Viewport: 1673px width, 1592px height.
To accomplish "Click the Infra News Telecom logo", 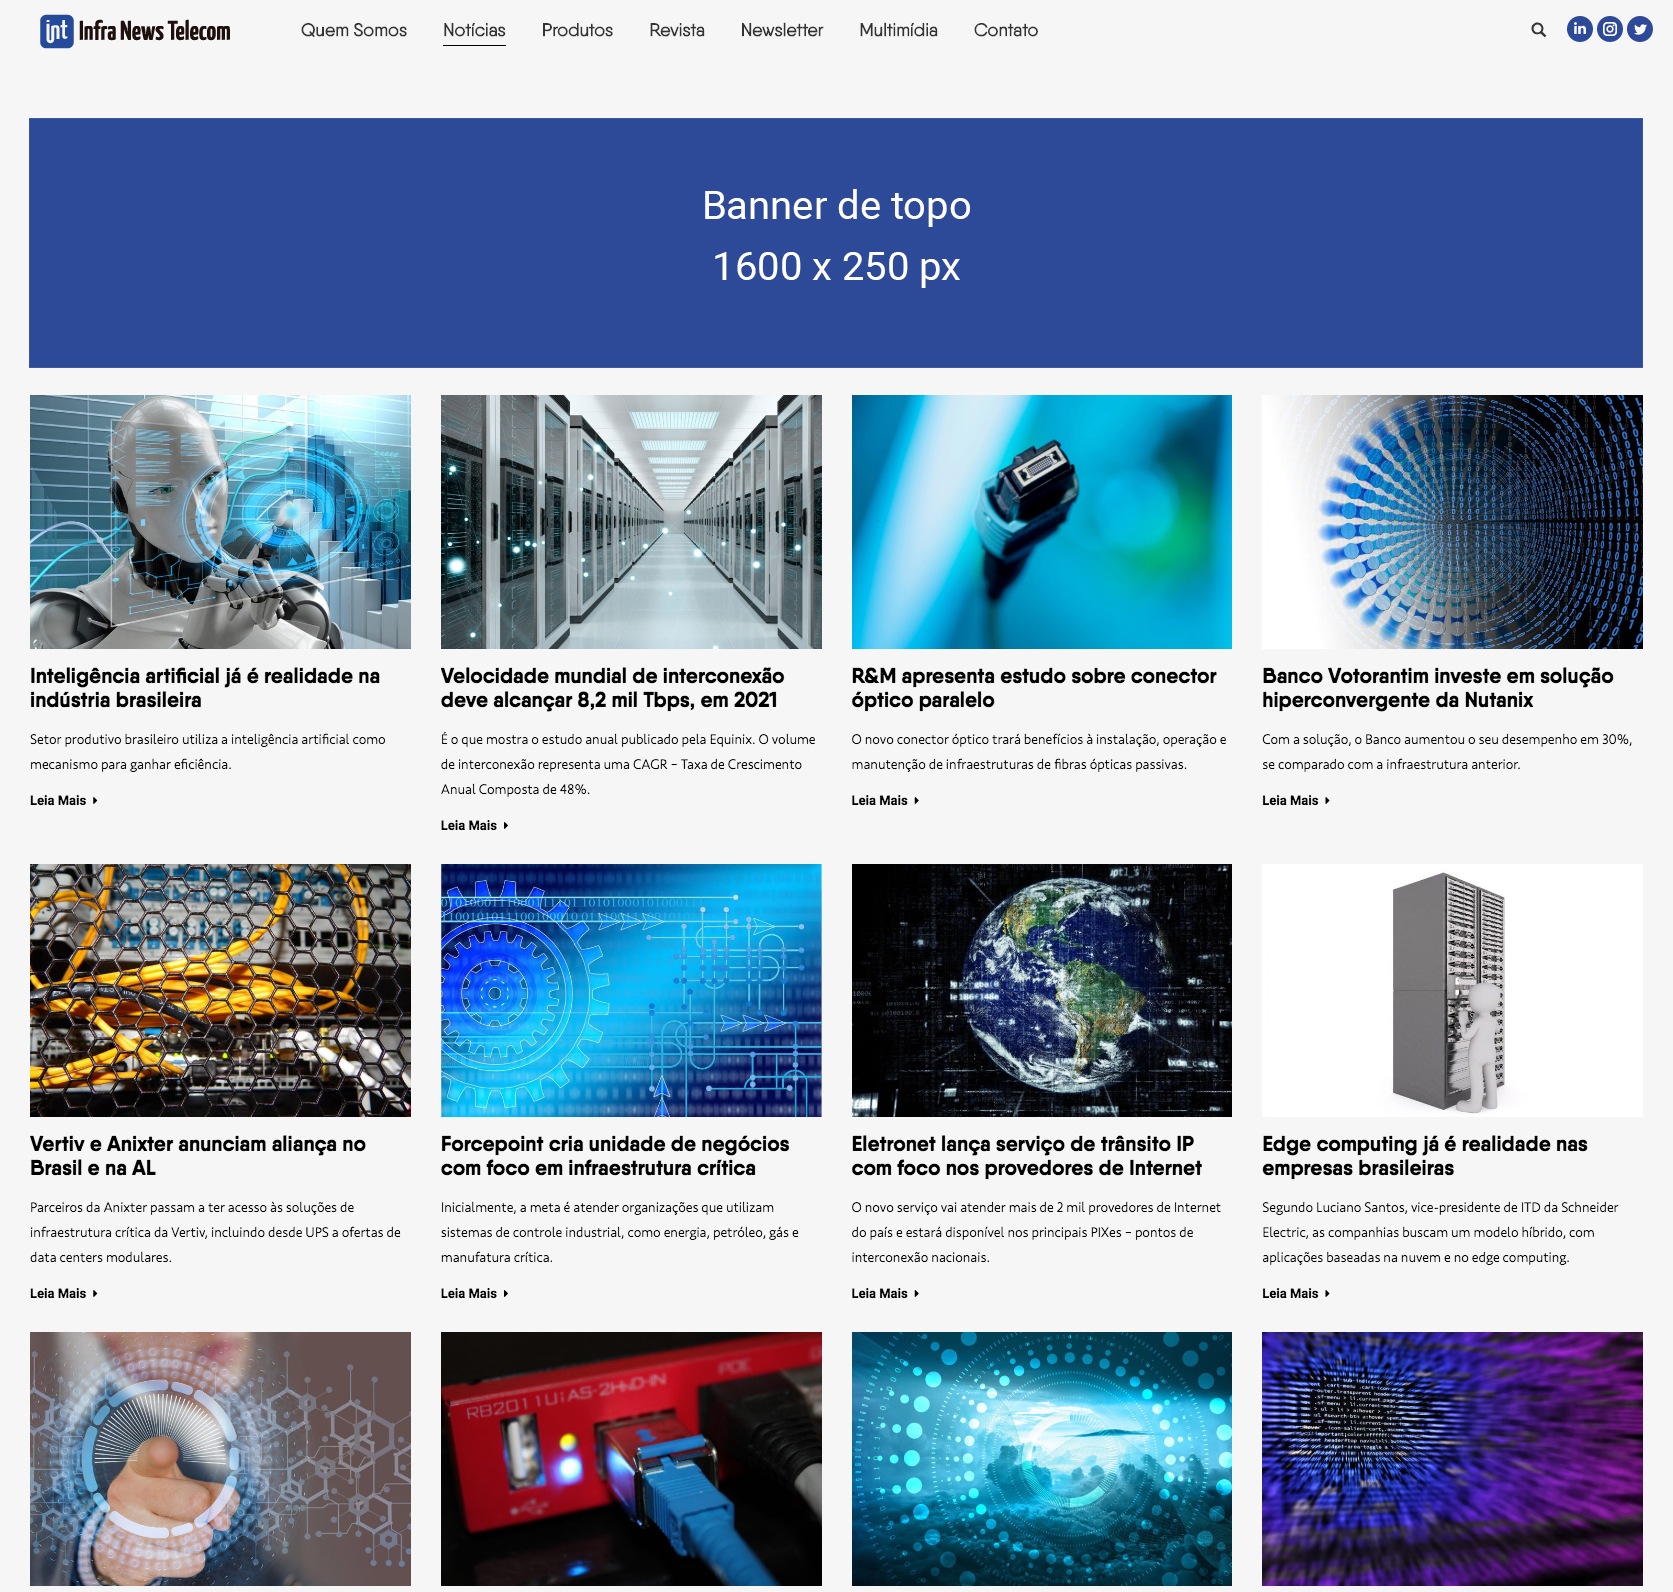I will click(x=135, y=31).
